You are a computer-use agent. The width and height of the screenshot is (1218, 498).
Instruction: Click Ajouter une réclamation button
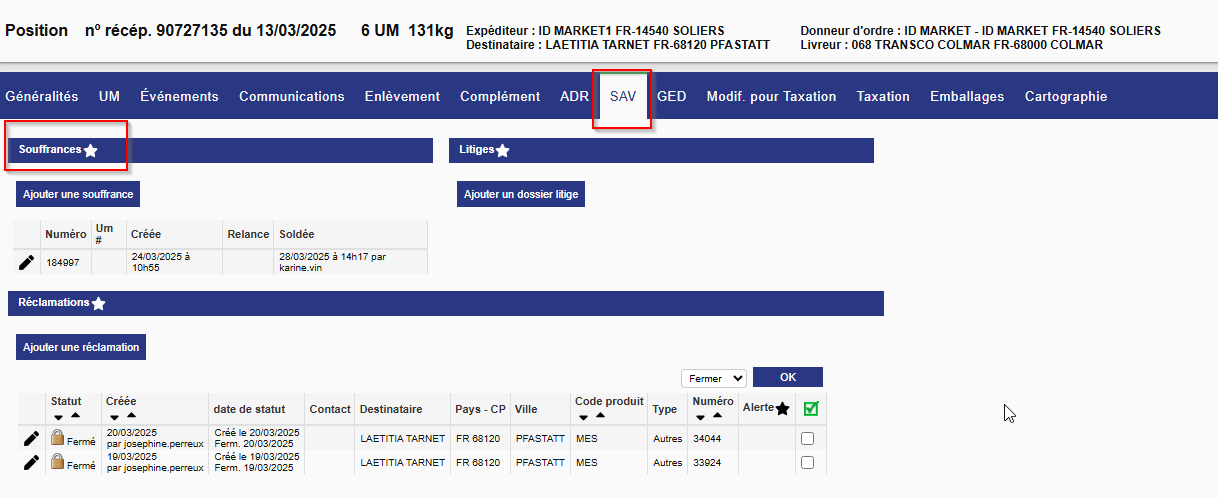click(81, 347)
